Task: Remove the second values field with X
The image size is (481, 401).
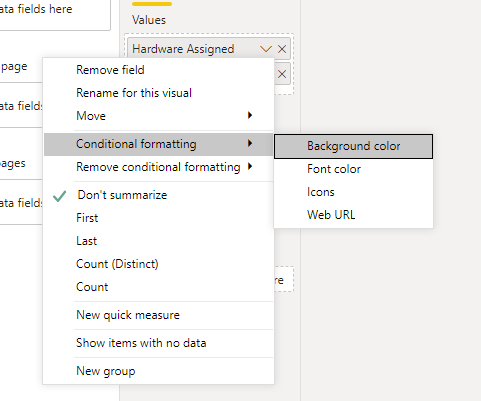Action: pos(282,74)
